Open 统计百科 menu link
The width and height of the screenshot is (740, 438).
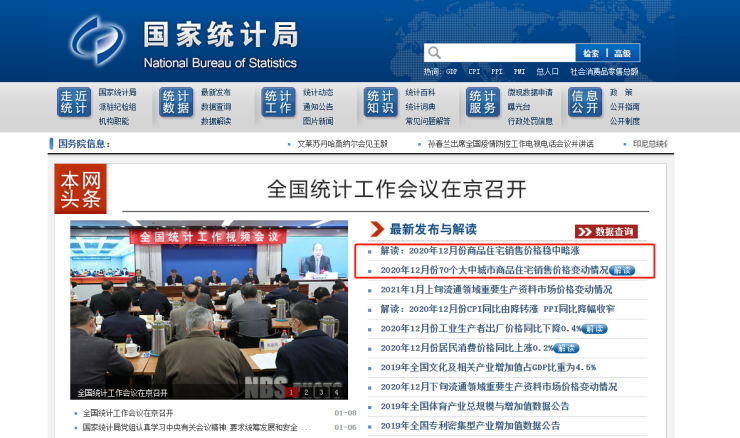[420, 93]
